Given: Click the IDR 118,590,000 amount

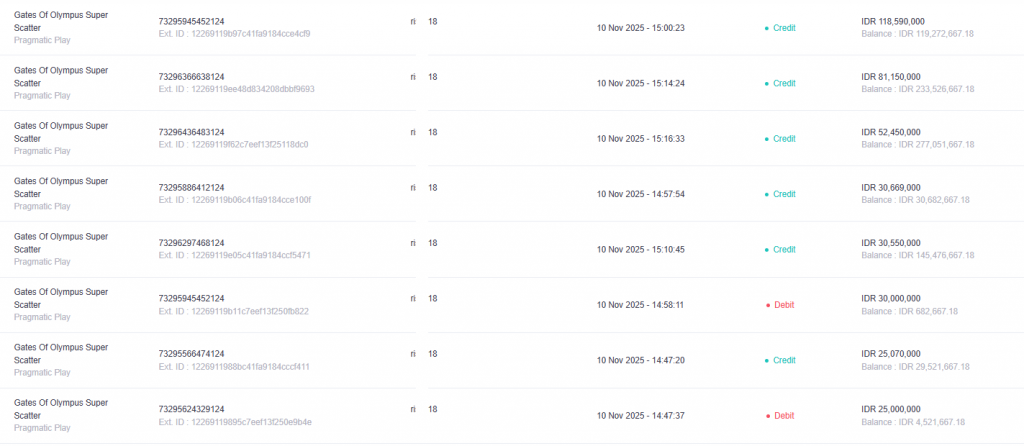Looking at the screenshot, I should 892,21.
